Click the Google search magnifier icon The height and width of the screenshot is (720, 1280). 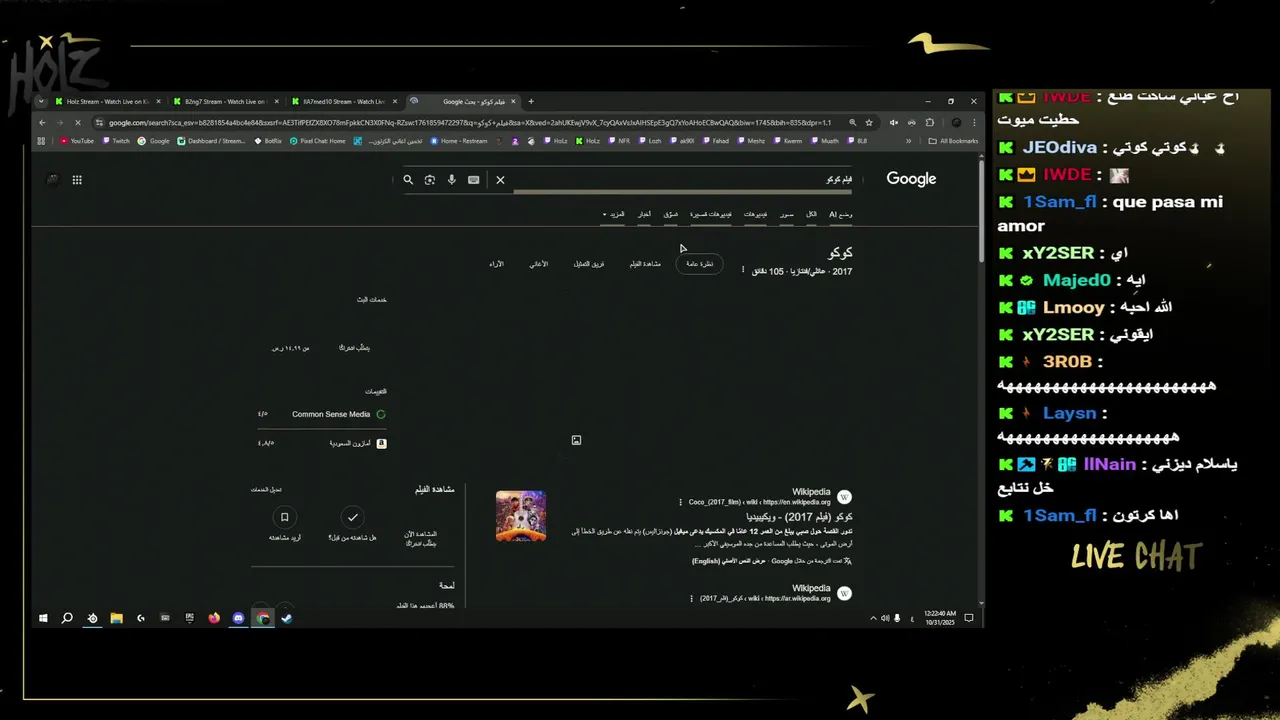(x=408, y=180)
